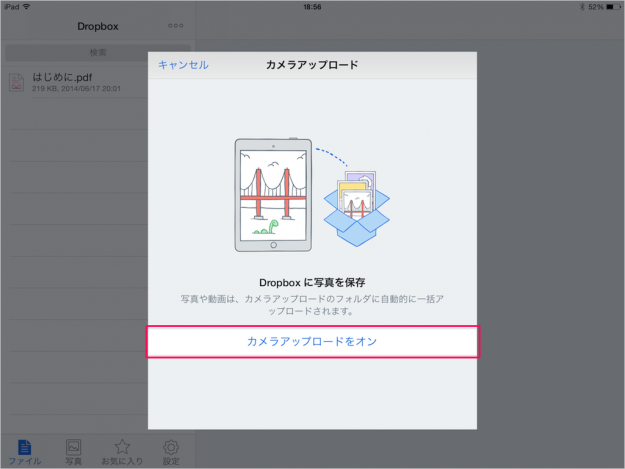Tap the Bluetooth icon in the status bar
The image size is (625, 469).
click(582, 7)
